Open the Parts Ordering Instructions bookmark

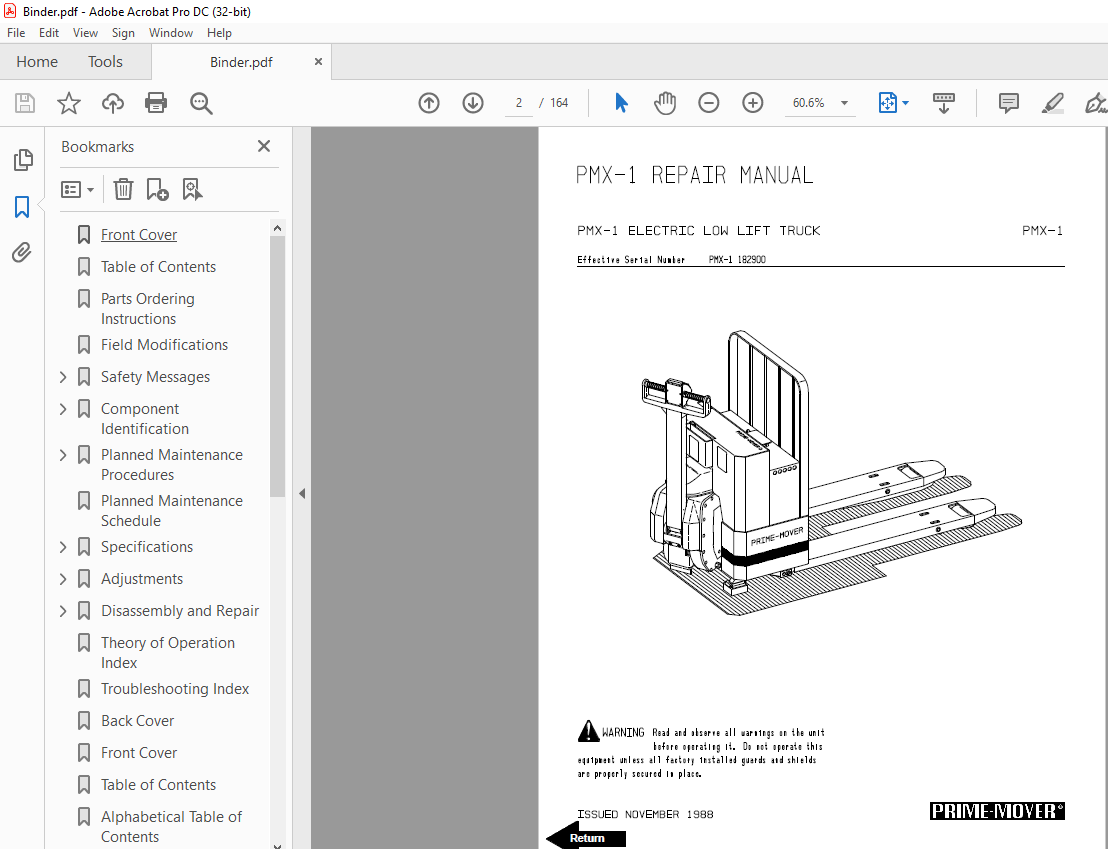148,309
